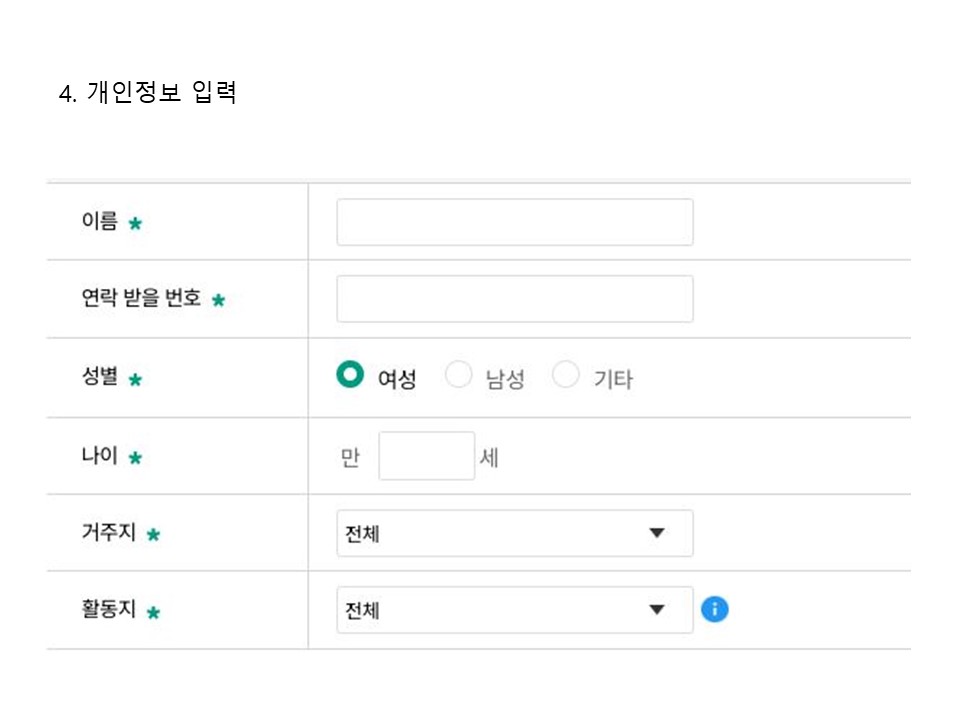Click the 나이 age input box
Image resolution: width=960 pixels, height=720 pixels.
coord(426,456)
